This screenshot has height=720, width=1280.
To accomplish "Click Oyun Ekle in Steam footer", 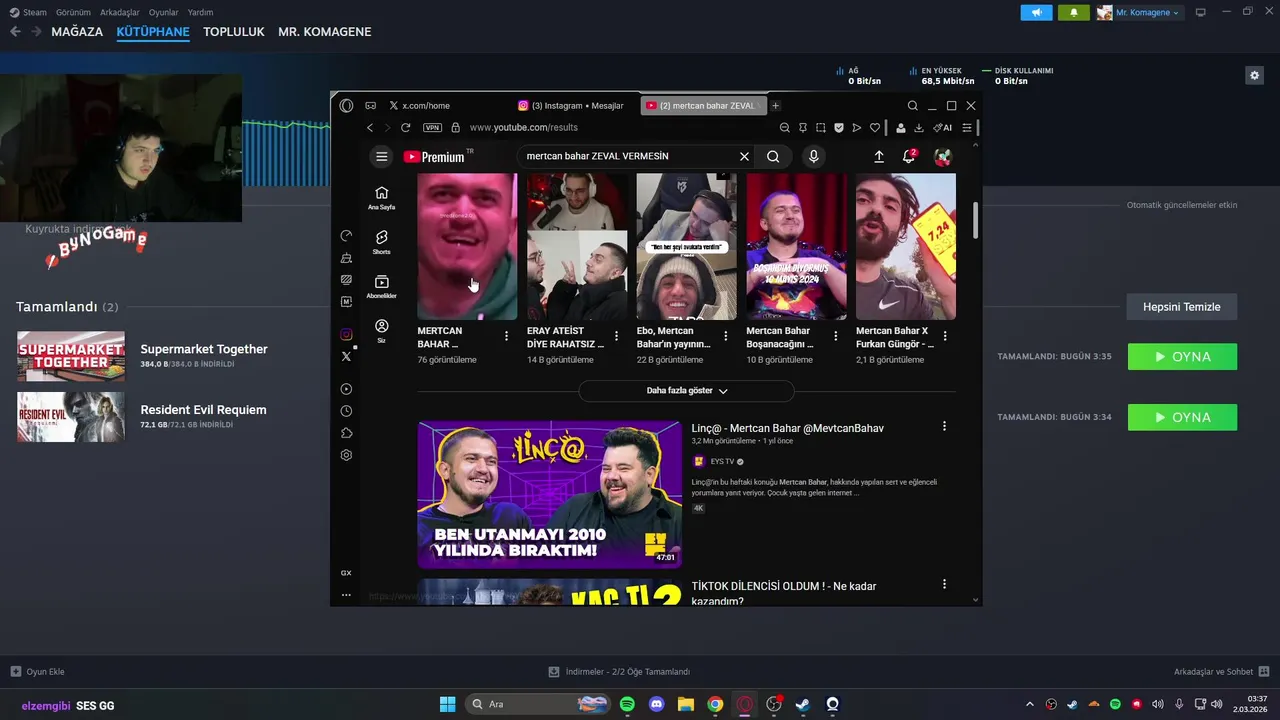I will point(38,672).
